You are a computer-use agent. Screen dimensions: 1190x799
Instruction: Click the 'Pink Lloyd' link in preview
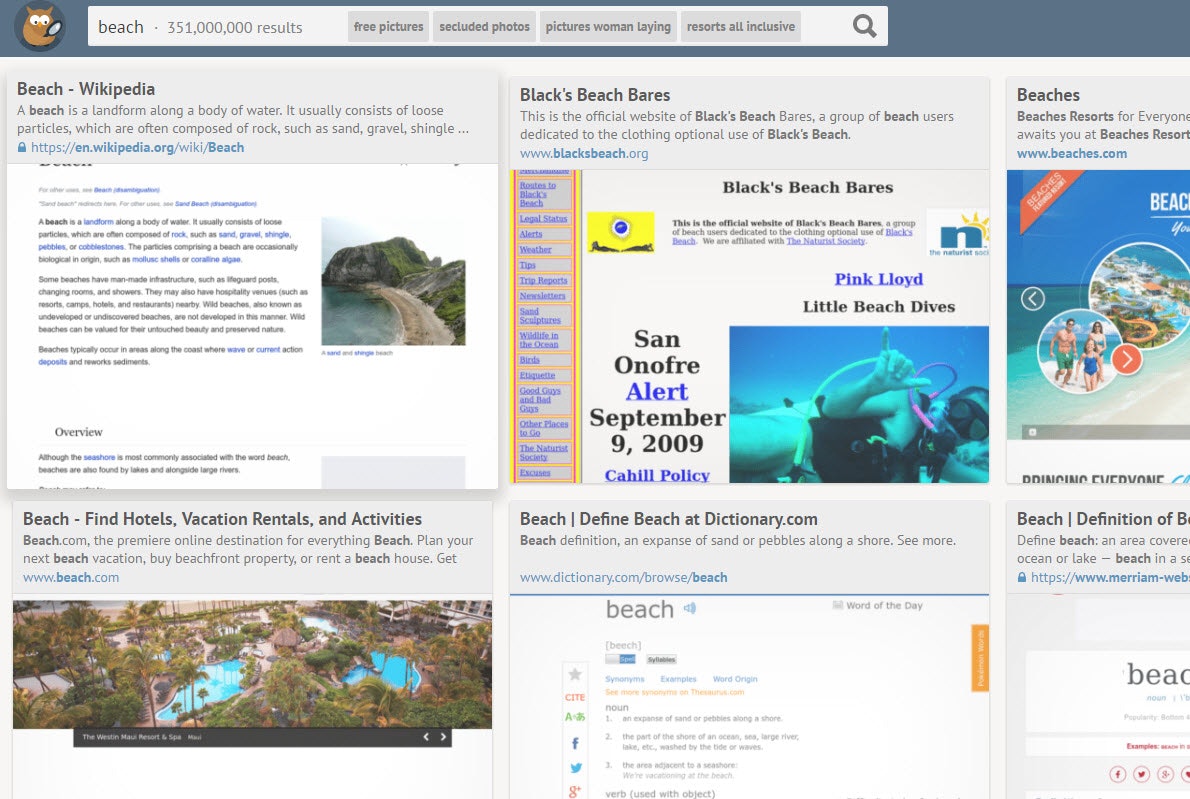click(x=879, y=278)
